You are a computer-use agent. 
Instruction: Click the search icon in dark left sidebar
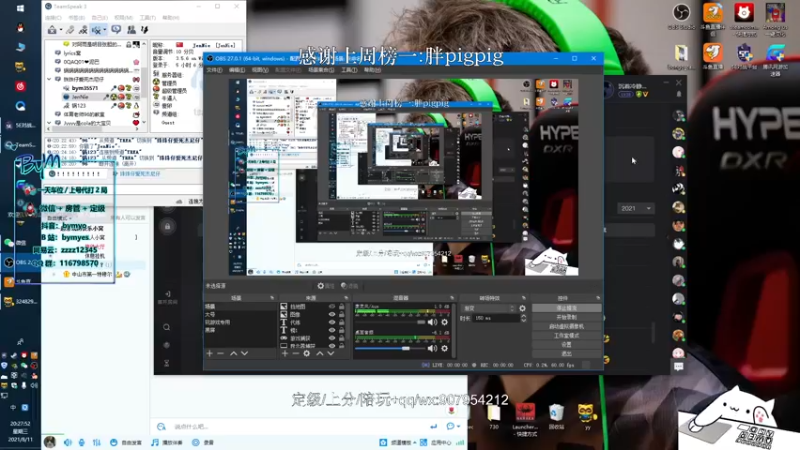point(167,327)
